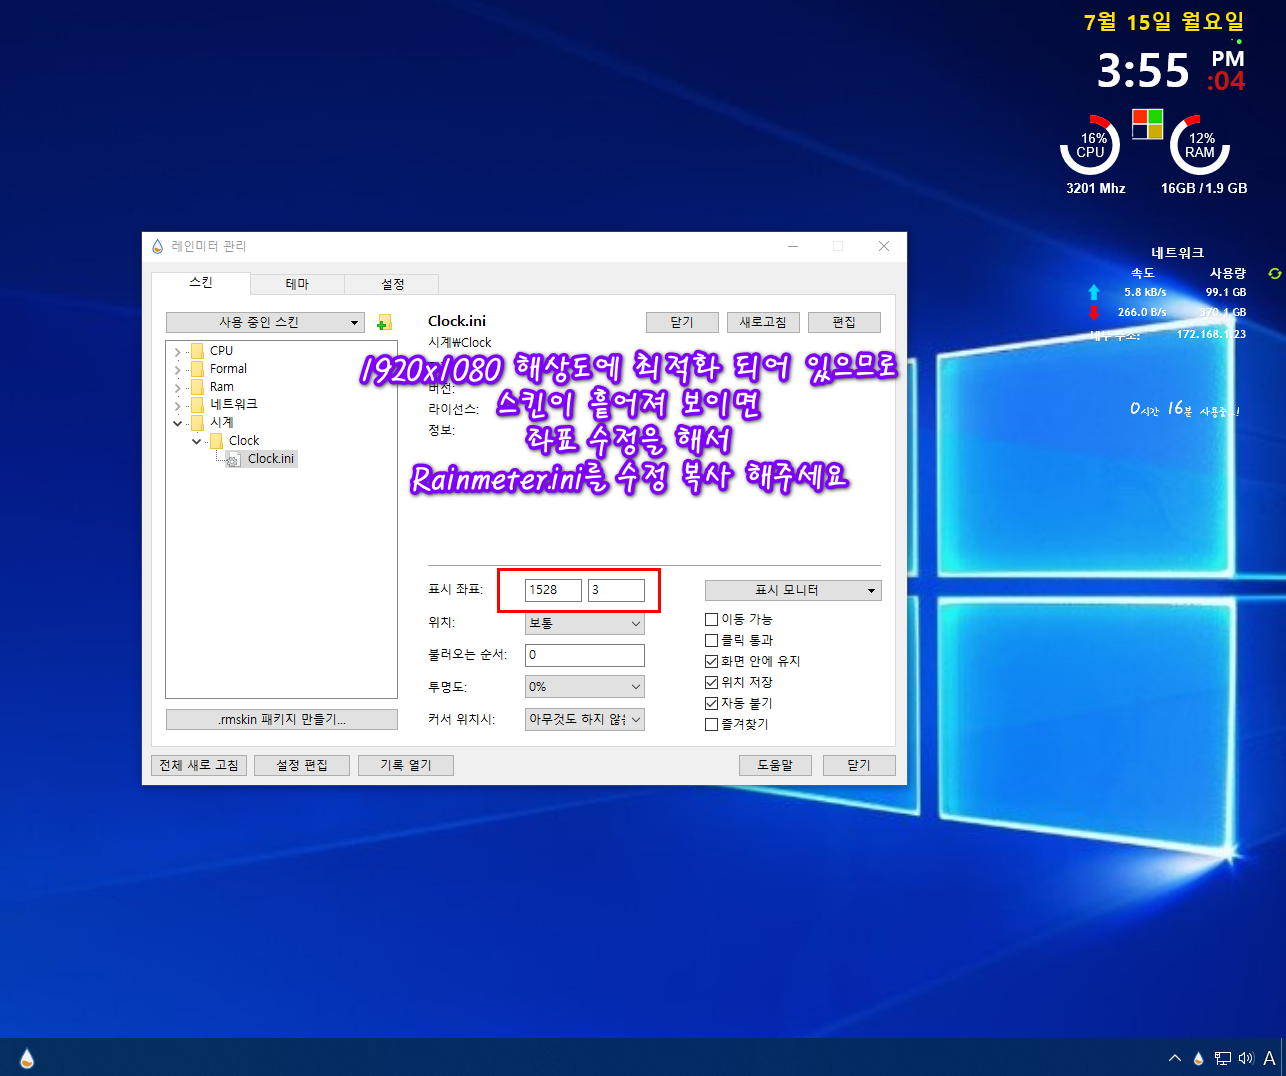This screenshot has width=1286, height=1076.
Task: Expand the CPU tree node arrow
Action: tap(178, 352)
